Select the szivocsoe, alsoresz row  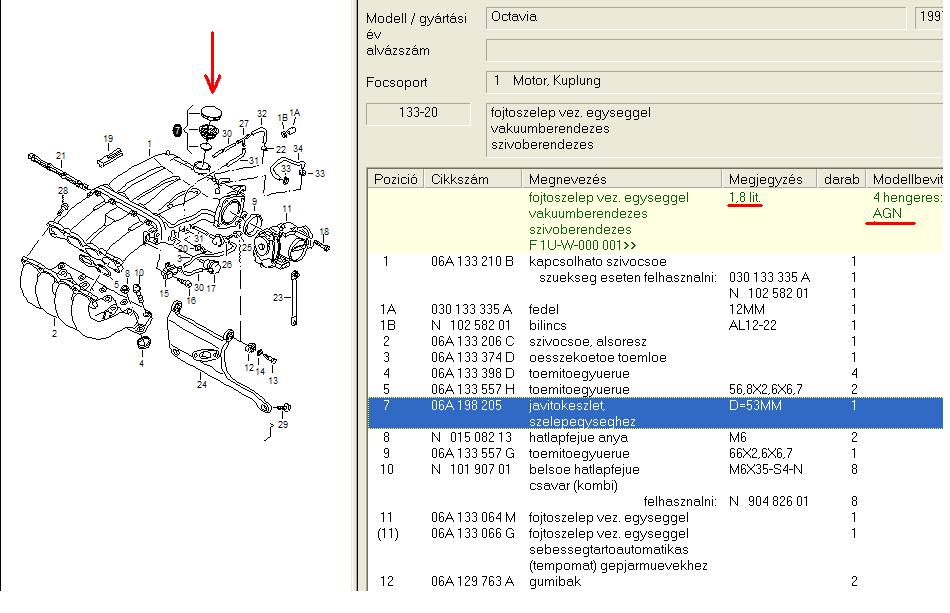(587, 342)
